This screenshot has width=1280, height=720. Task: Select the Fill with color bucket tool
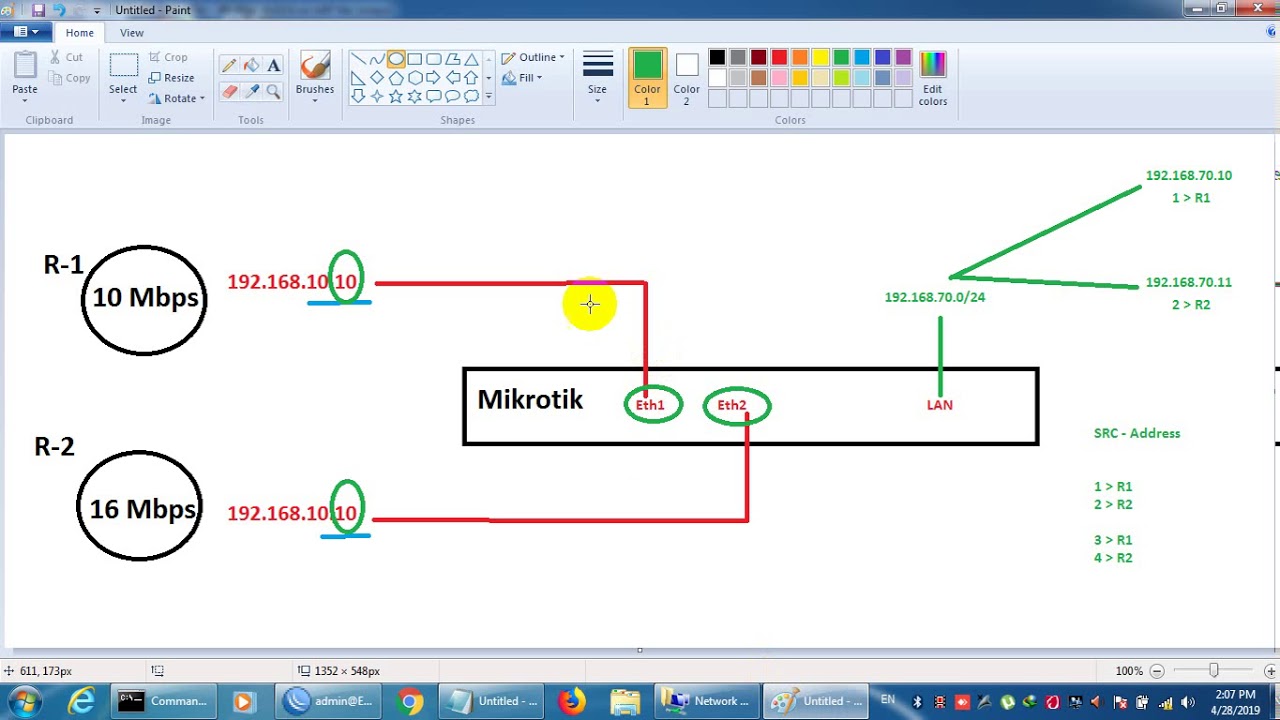point(251,65)
